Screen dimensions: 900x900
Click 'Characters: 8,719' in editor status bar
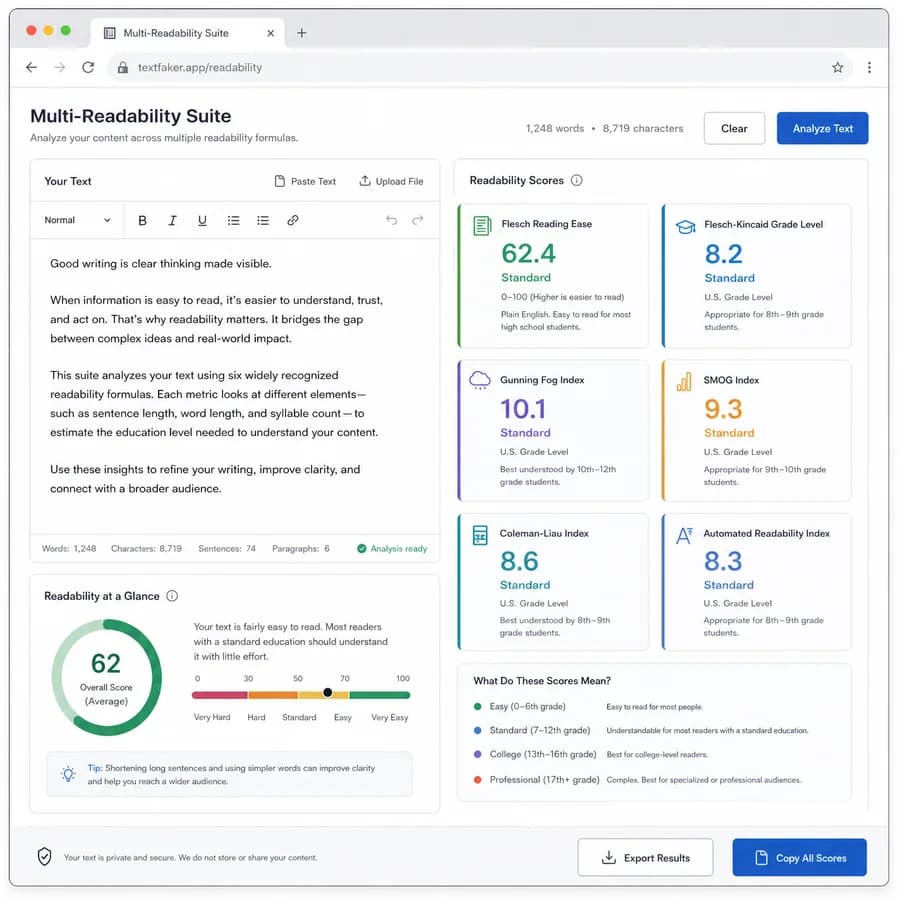pyautogui.click(x=146, y=549)
